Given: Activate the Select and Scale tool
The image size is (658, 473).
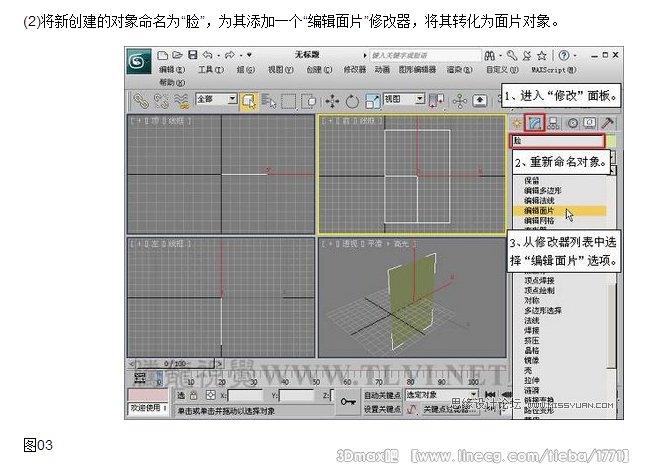Looking at the screenshot, I should point(373,101).
